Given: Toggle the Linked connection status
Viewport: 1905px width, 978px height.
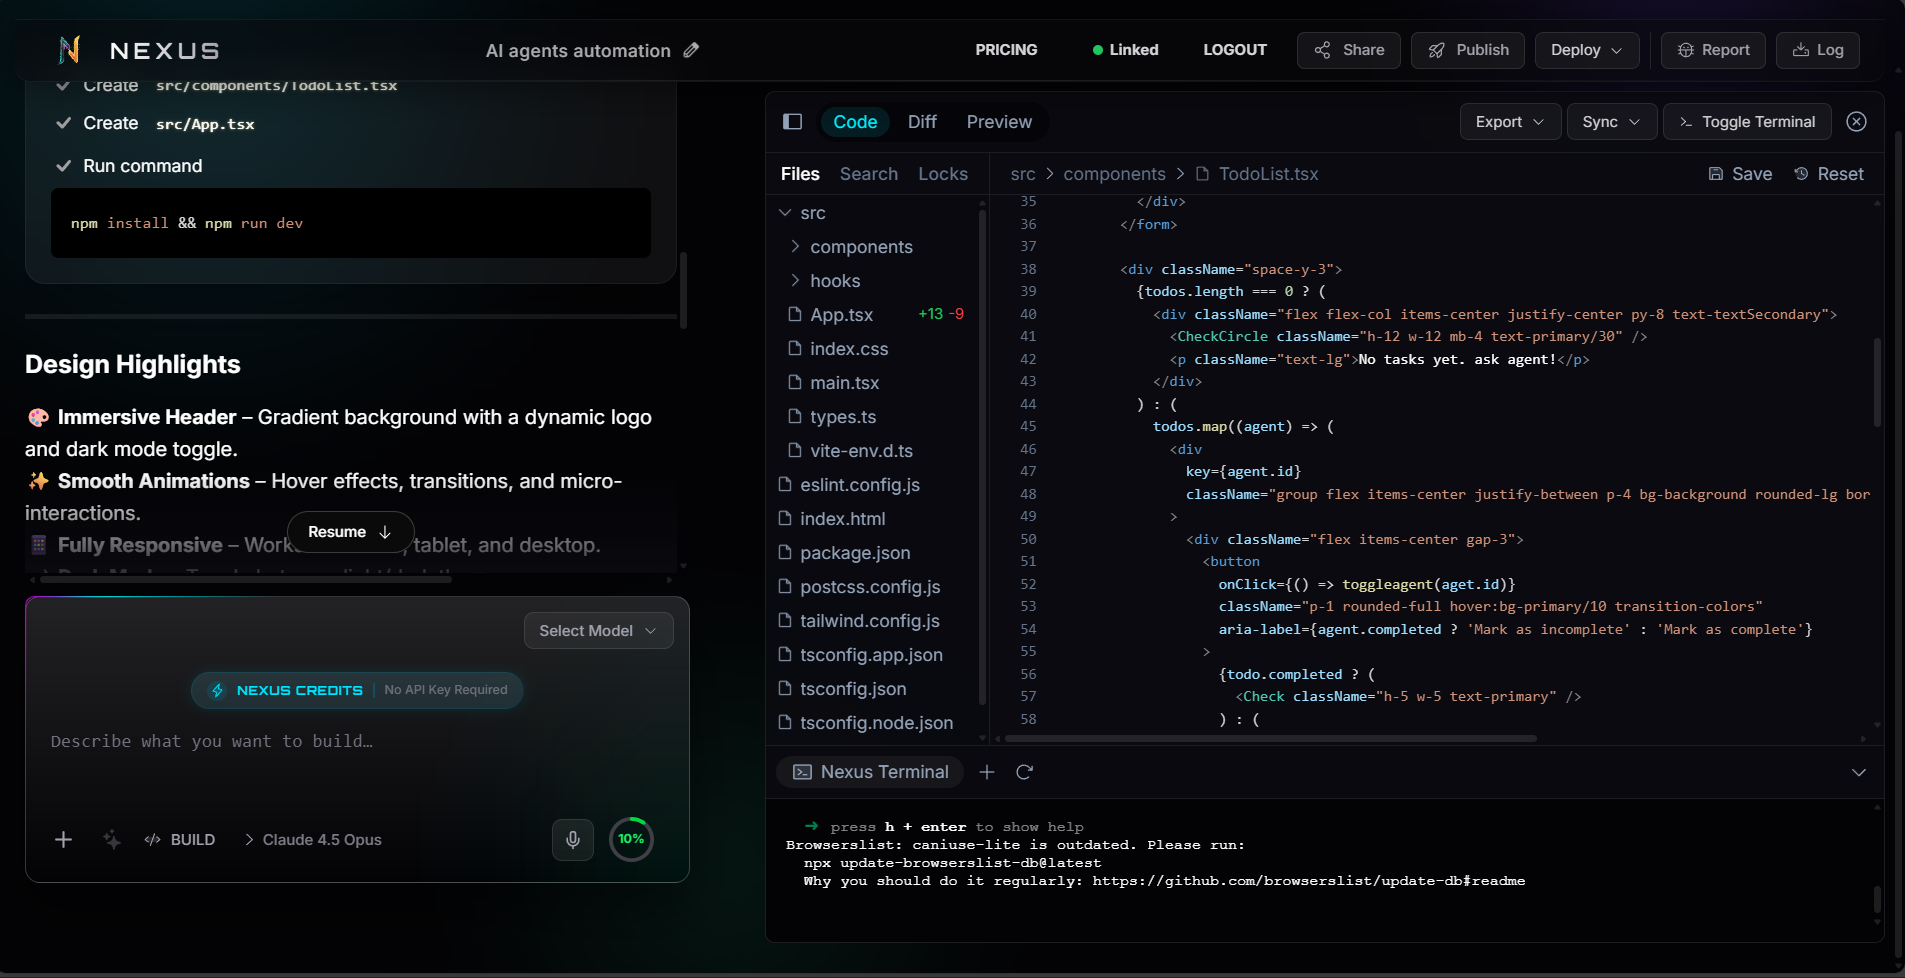Looking at the screenshot, I should coord(1125,50).
